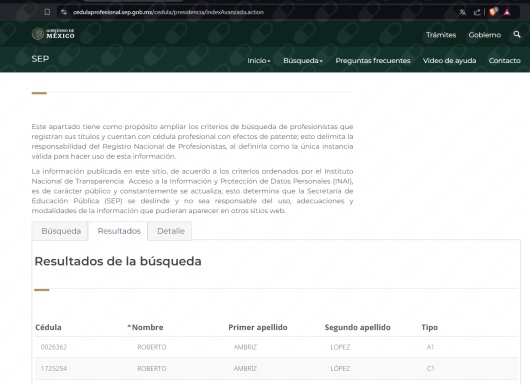Select the Resultados tab
Screen dimensions: 530x385
[118, 231]
